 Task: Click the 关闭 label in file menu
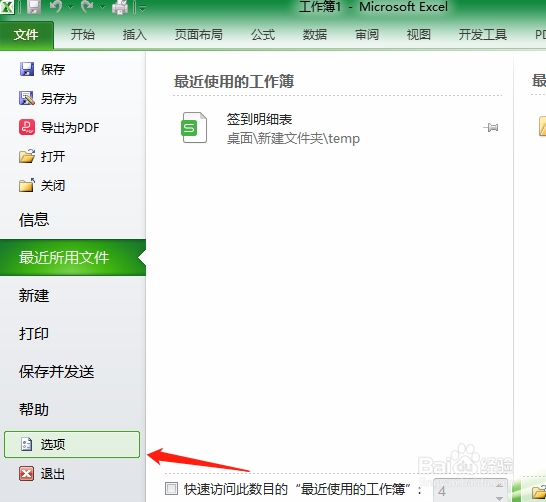[53, 186]
